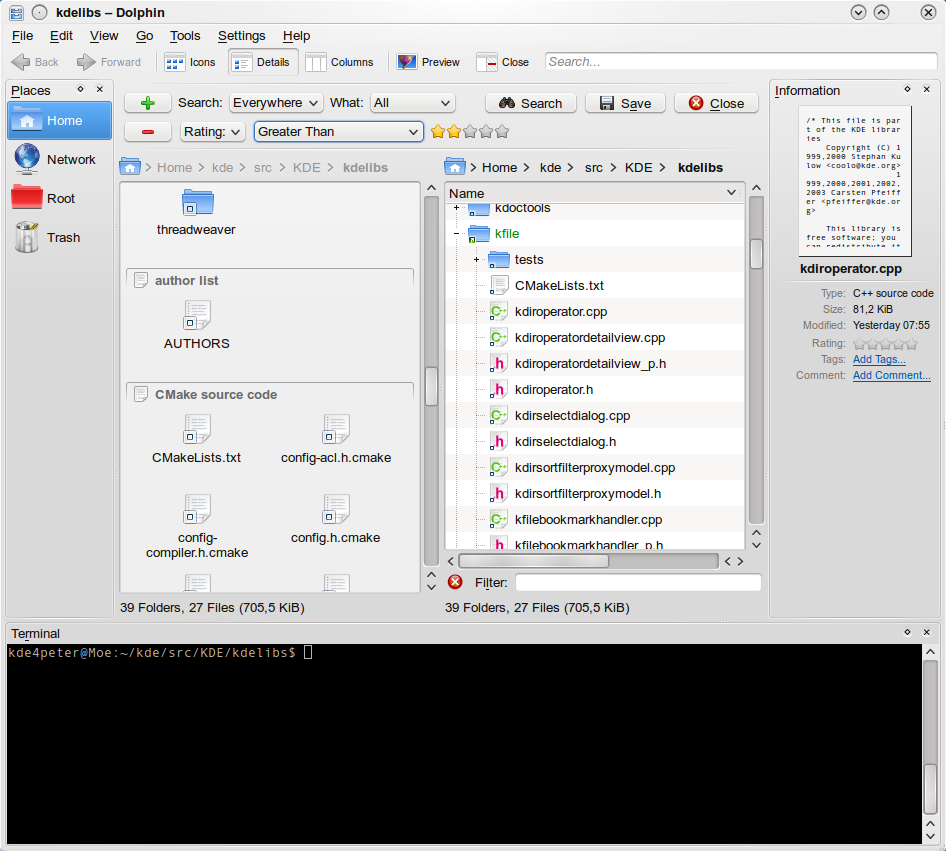Open the Tools menu
This screenshot has height=851, width=946.
click(x=185, y=36)
